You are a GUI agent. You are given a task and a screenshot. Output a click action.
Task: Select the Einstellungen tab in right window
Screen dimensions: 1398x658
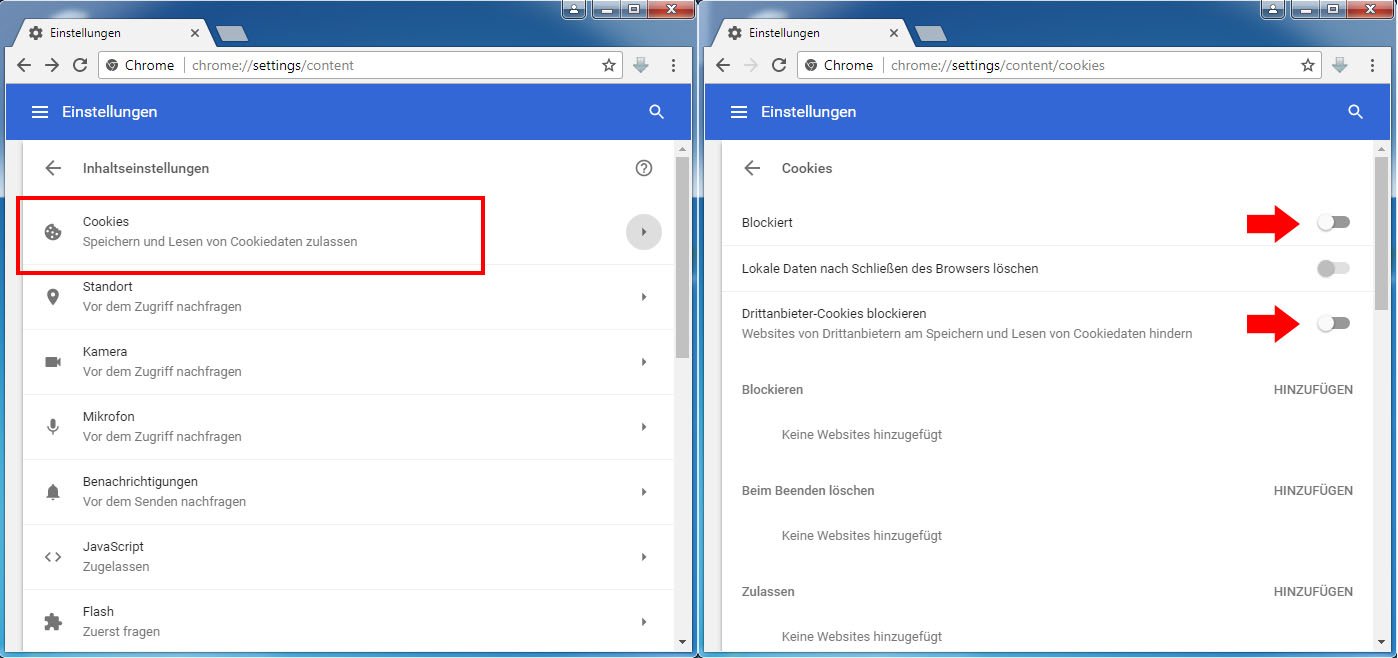[812, 33]
